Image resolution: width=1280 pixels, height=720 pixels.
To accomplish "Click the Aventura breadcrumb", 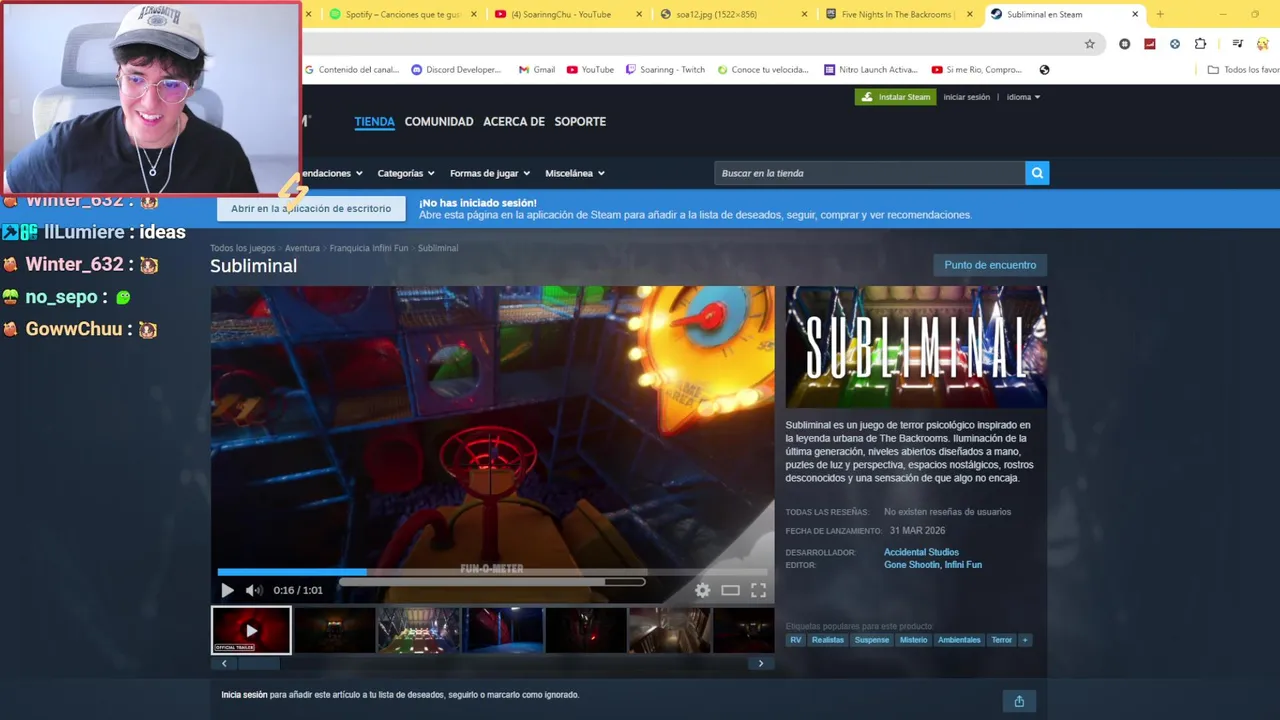I will pyautogui.click(x=302, y=248).
